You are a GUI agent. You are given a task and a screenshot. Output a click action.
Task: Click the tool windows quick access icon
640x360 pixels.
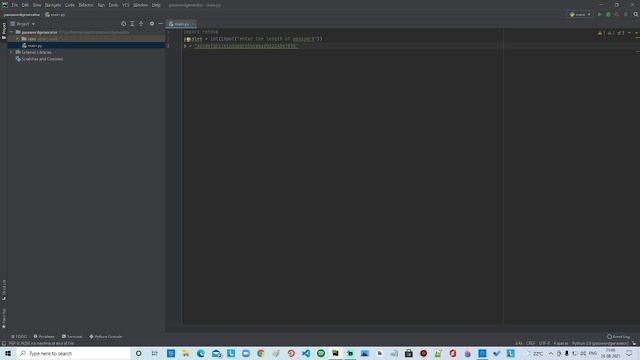point(4,343)
